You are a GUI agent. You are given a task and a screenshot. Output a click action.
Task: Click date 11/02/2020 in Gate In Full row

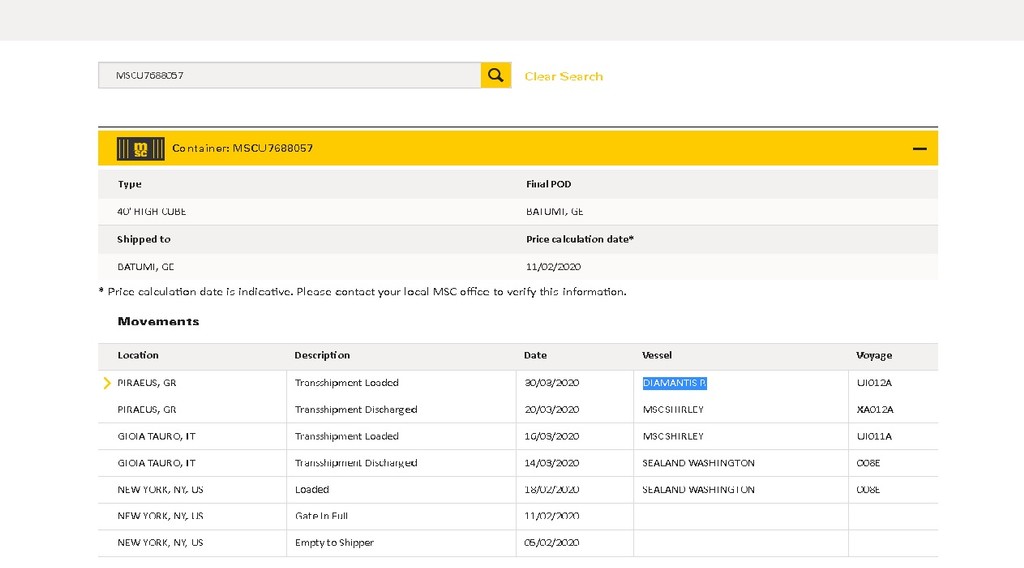click(552, 516)
